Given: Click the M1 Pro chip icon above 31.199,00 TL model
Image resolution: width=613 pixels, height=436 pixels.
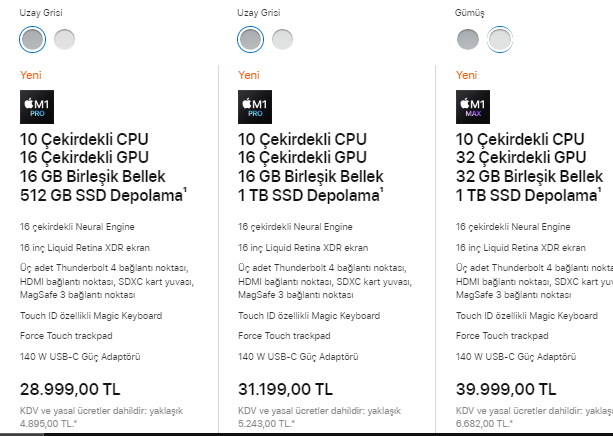Looking at the screenshot, I should click(x=254, y=107).
